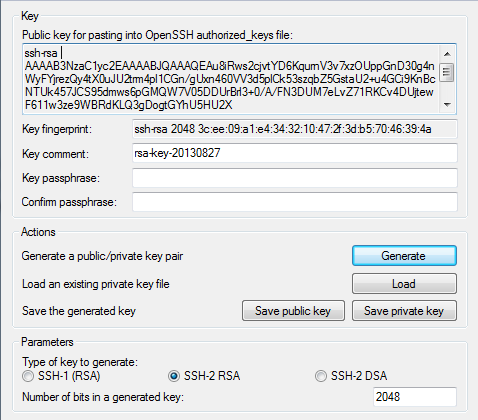Click 'Save the generated key' label
478x420 pixels.
(x=79, y=311)
